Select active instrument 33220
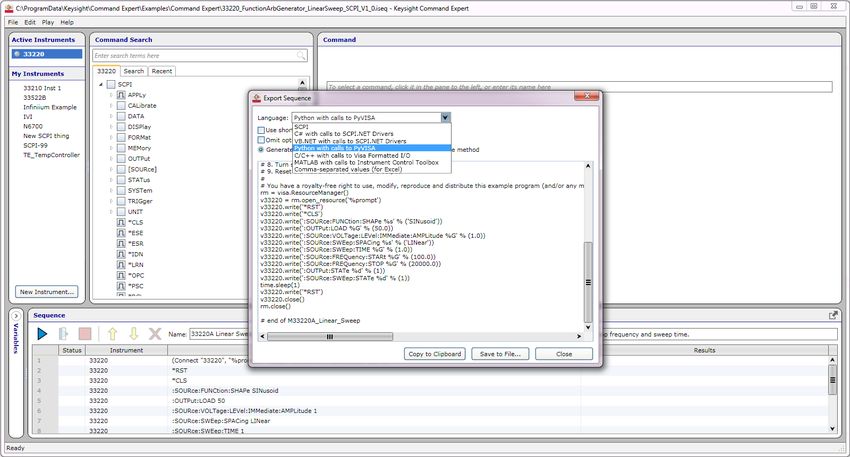 (x=47, y=54)
